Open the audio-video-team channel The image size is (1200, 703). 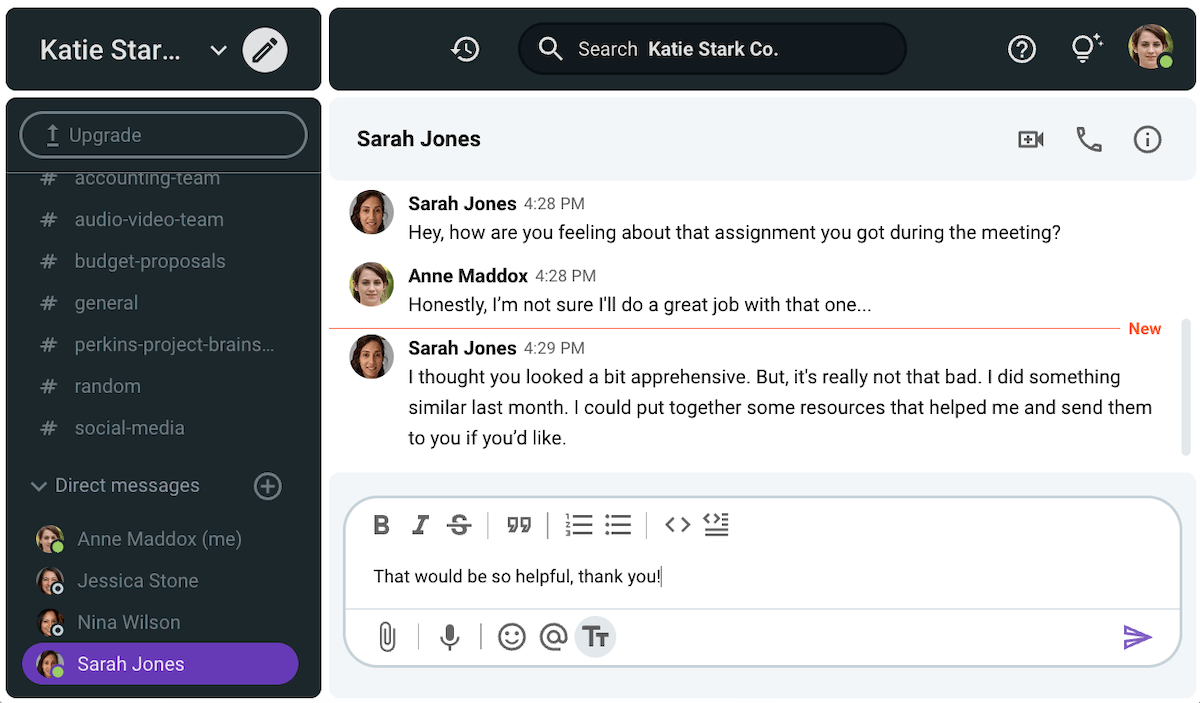[x=149, y=219]
